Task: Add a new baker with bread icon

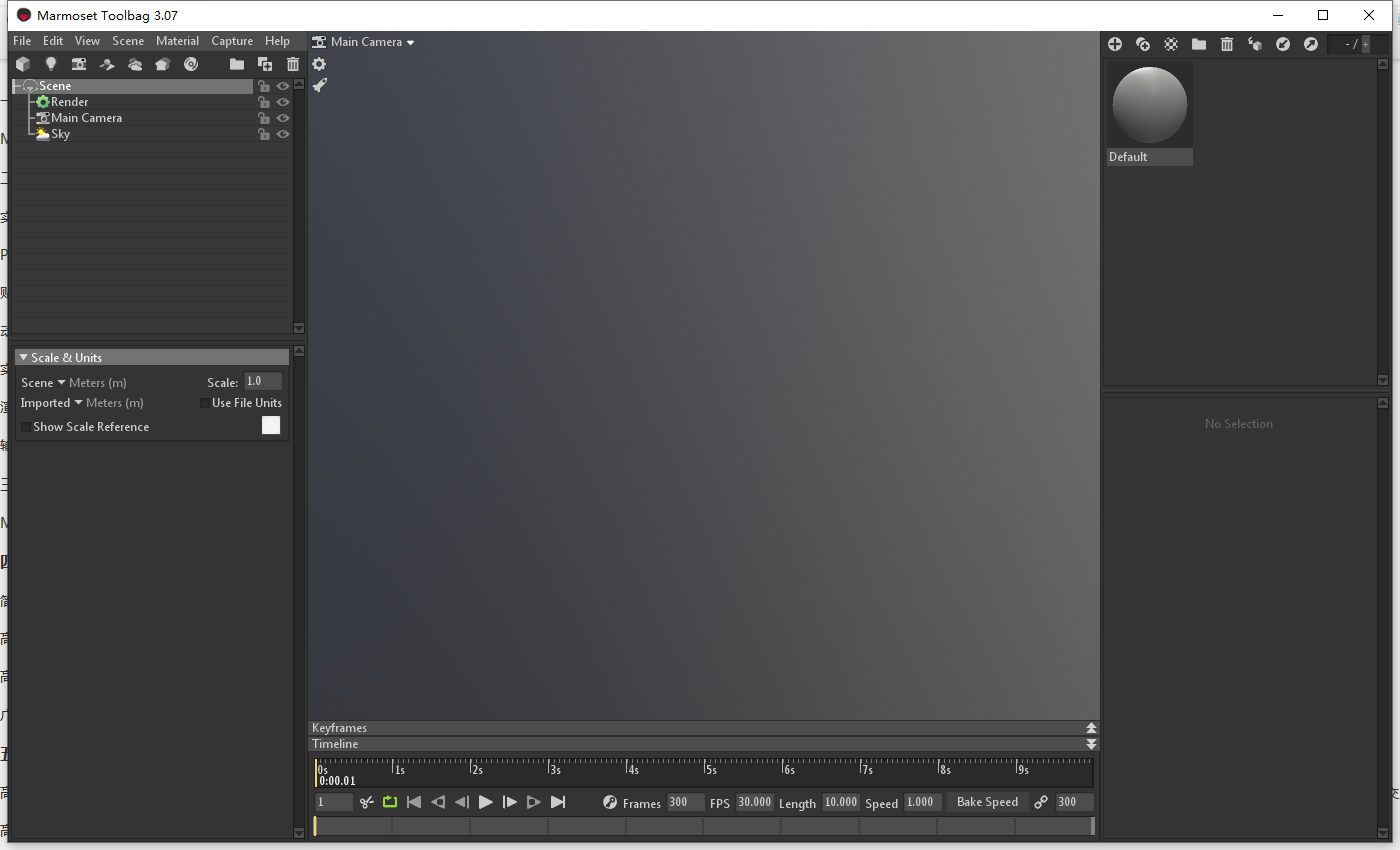Action: (x=163, y=64)
